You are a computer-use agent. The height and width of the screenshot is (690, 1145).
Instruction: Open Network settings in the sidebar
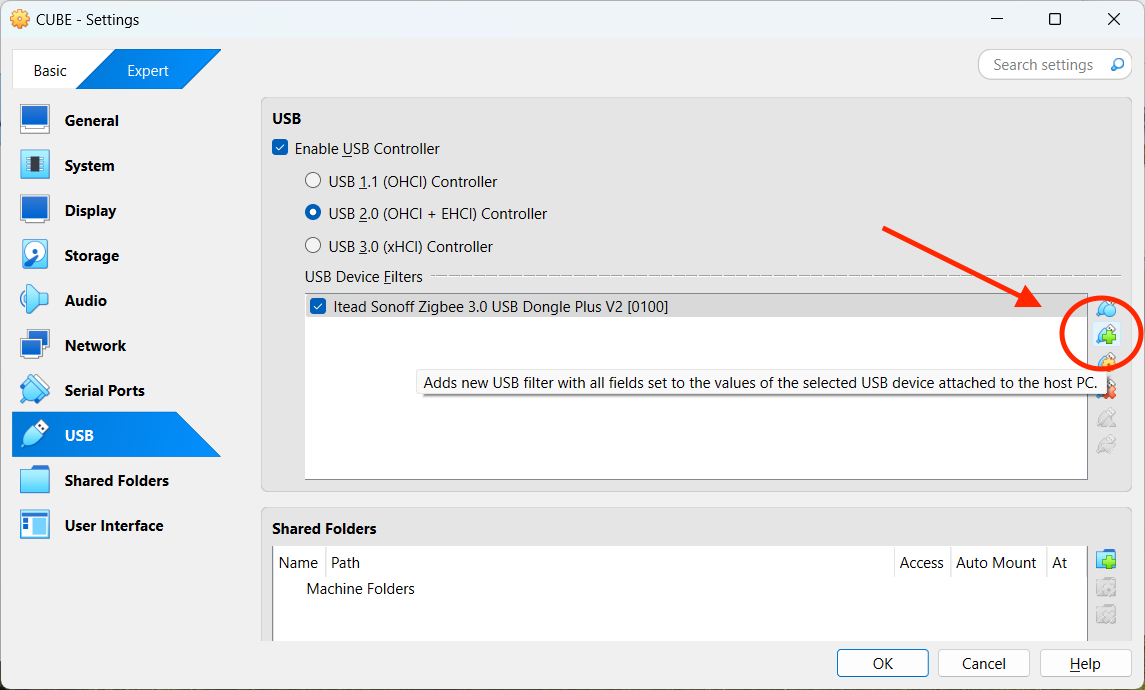tap(95, 346)
